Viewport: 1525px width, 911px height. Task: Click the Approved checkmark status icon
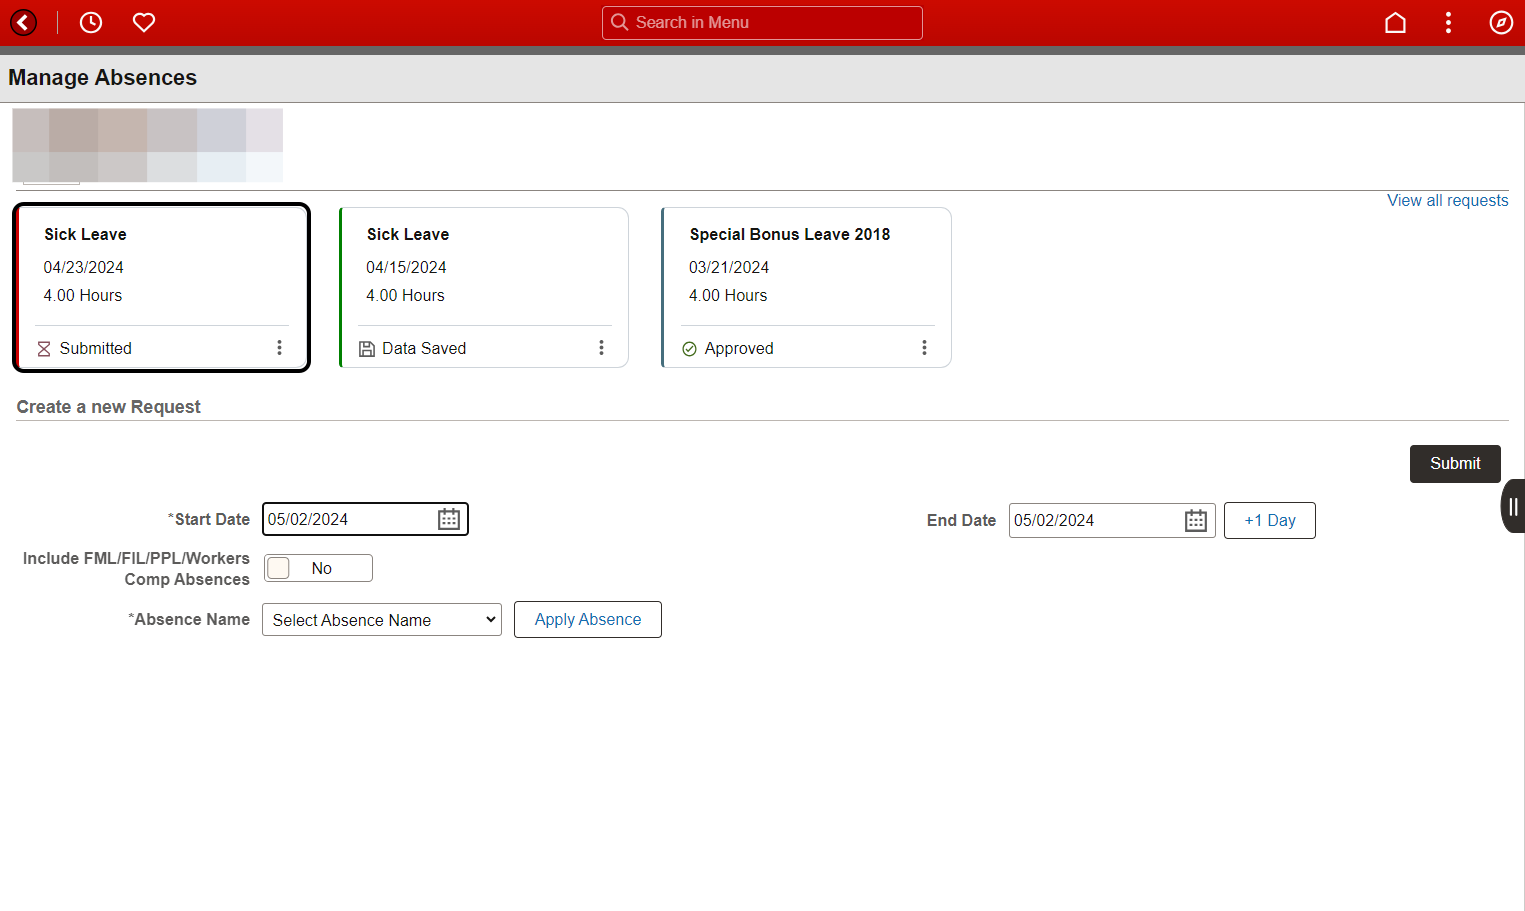[689, 349]
